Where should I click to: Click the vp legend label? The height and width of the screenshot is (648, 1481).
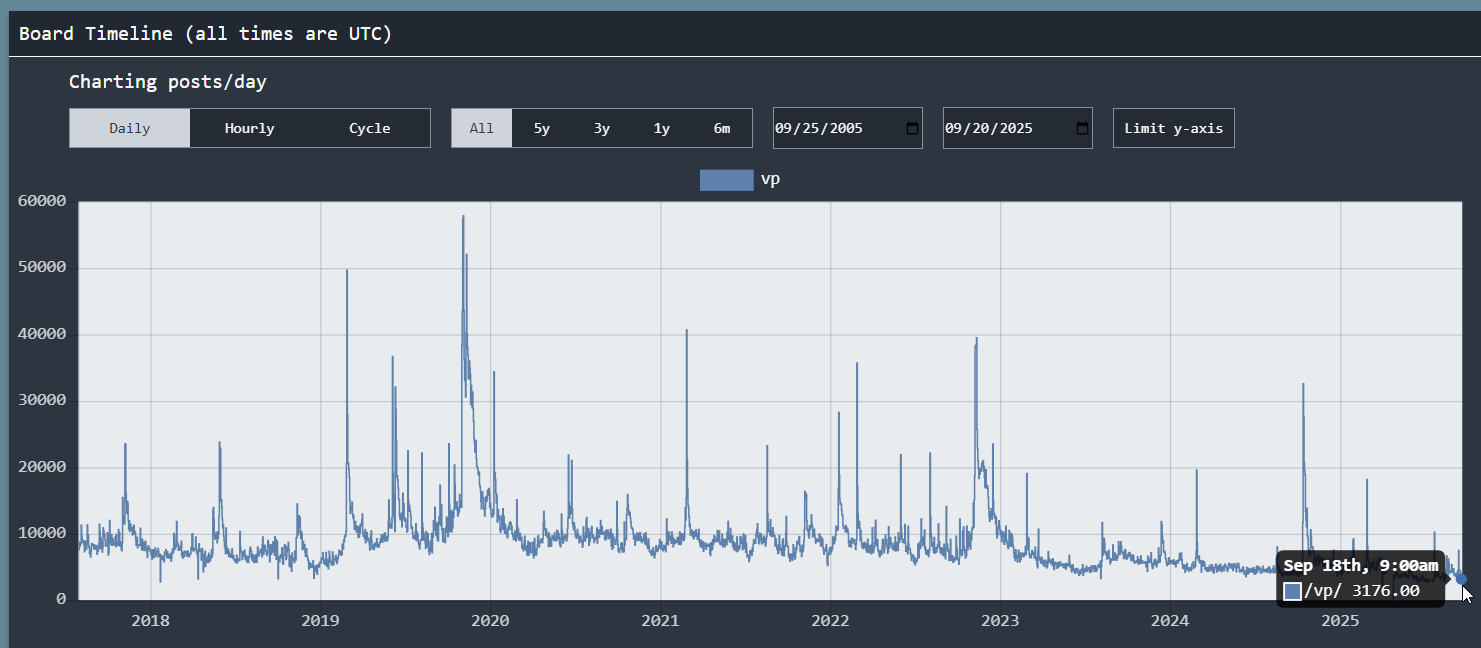[771, 180]
